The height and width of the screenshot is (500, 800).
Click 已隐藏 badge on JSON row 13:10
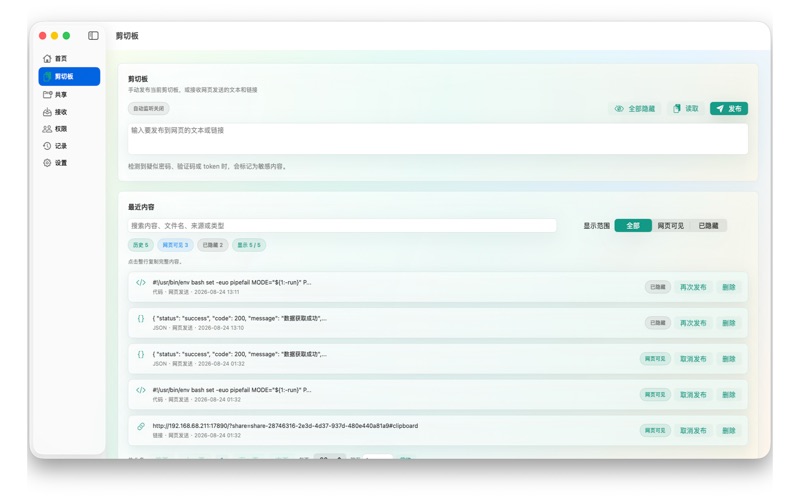[658, 323]
